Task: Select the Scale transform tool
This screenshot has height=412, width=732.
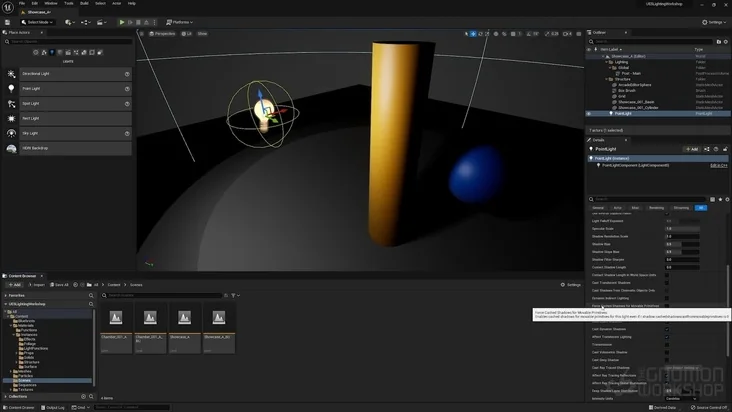Action: [487, 34]
